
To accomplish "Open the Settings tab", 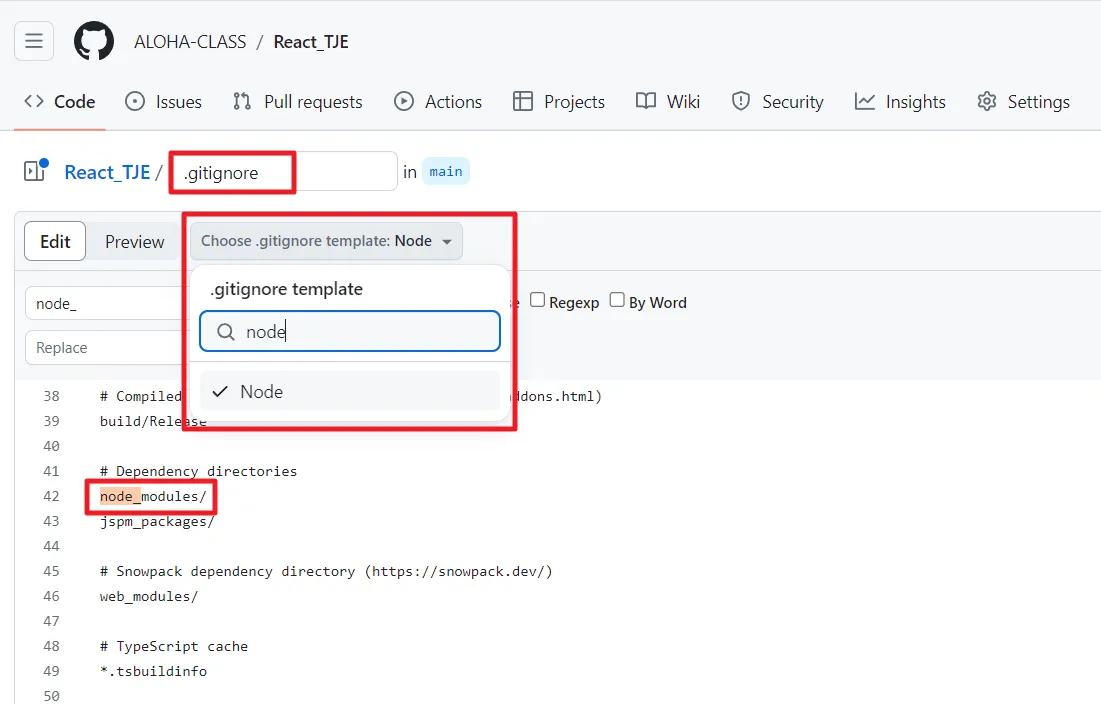I will [1024, 102].
